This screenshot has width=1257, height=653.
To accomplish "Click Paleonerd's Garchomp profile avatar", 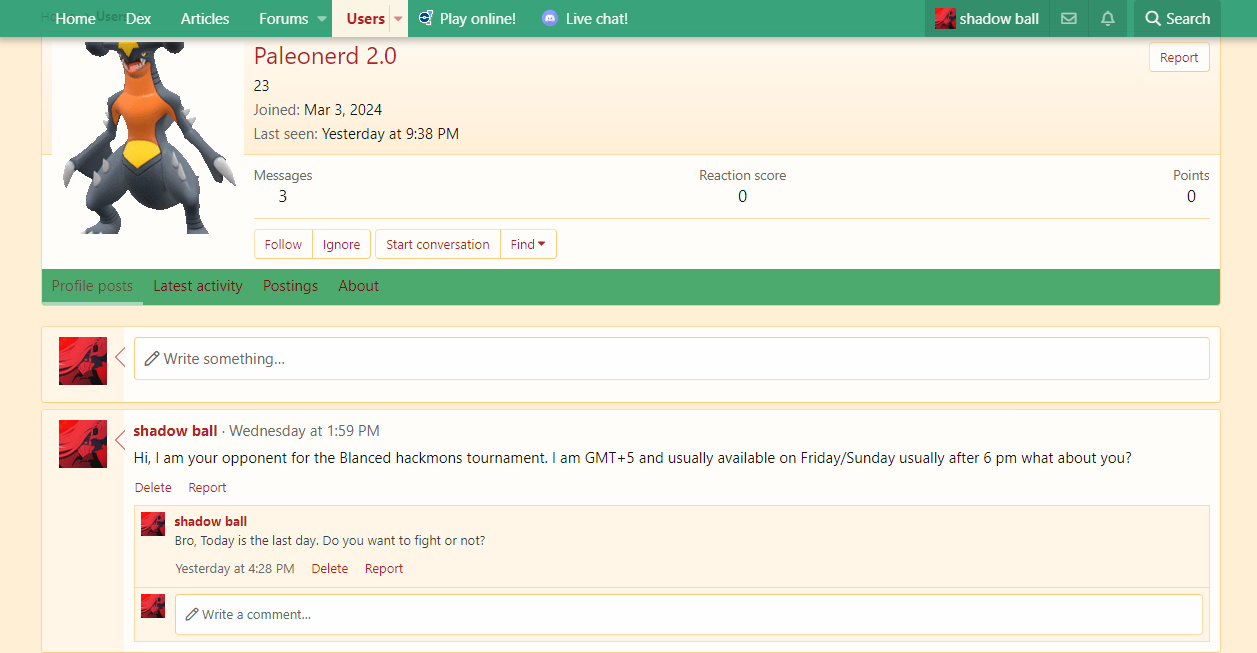I will 147,138.
